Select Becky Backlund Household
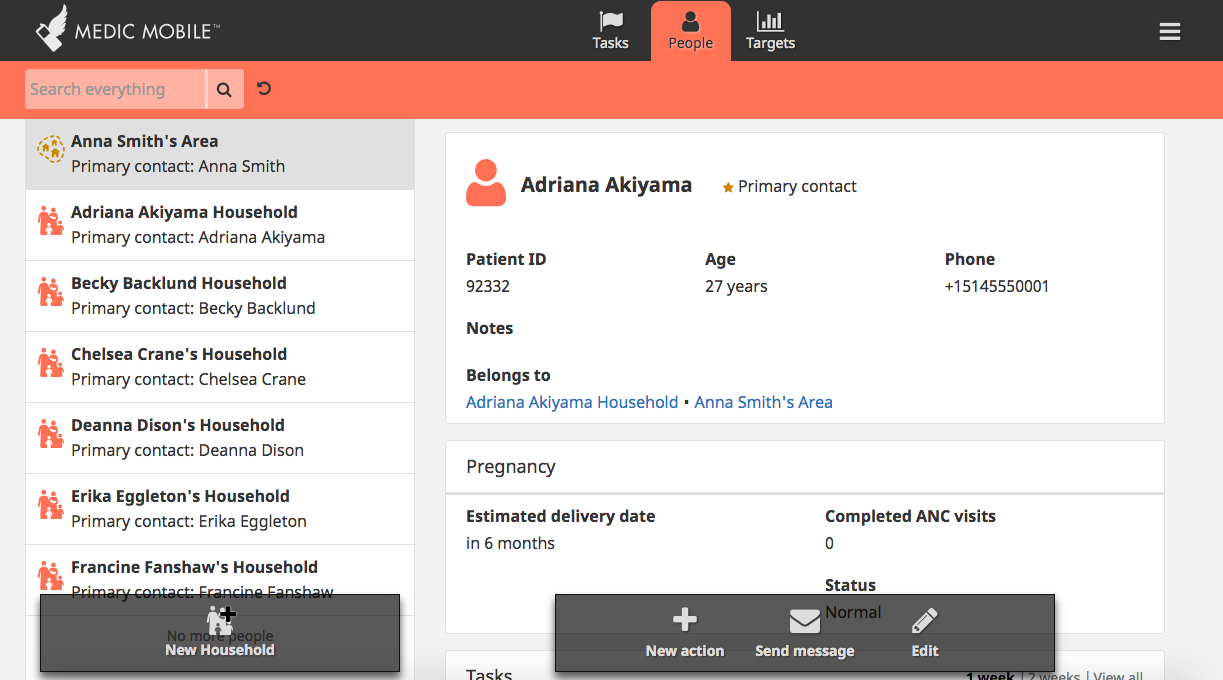This screenshot has height=680, width=1223. coord(220,296)
